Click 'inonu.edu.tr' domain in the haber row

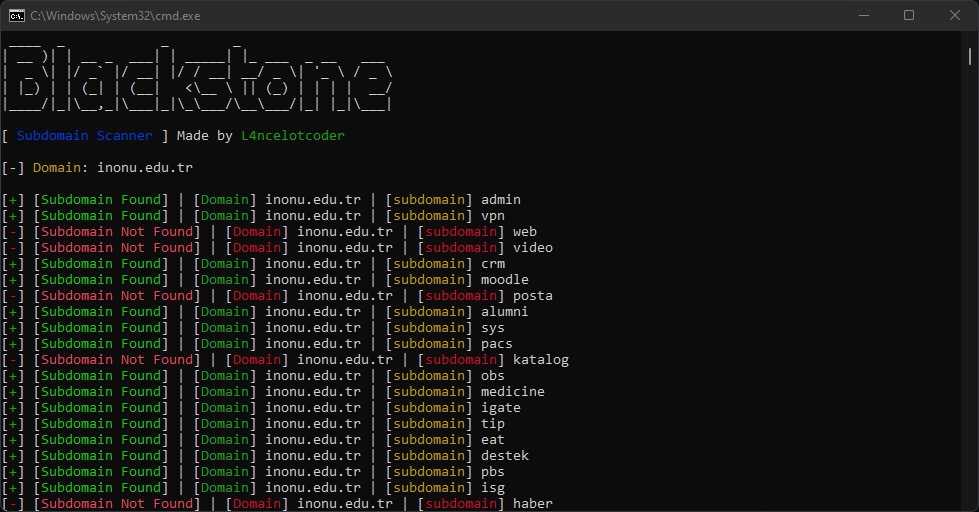click(345, 504)
